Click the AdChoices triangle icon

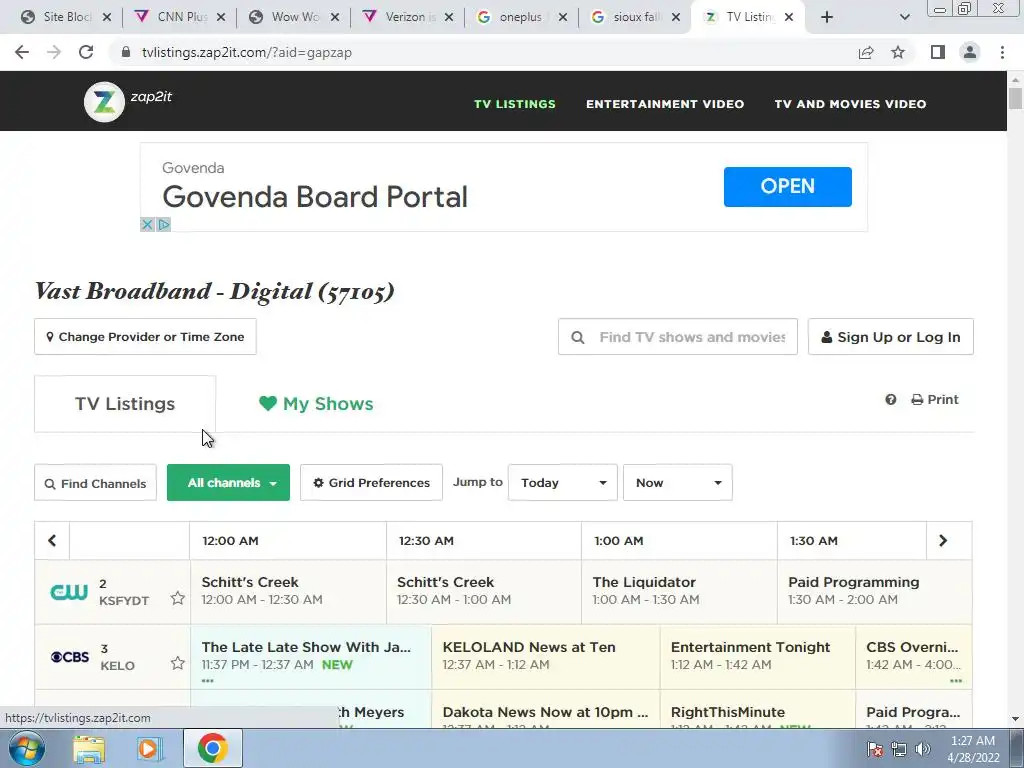pyautogui.click(x=164, y=225)
